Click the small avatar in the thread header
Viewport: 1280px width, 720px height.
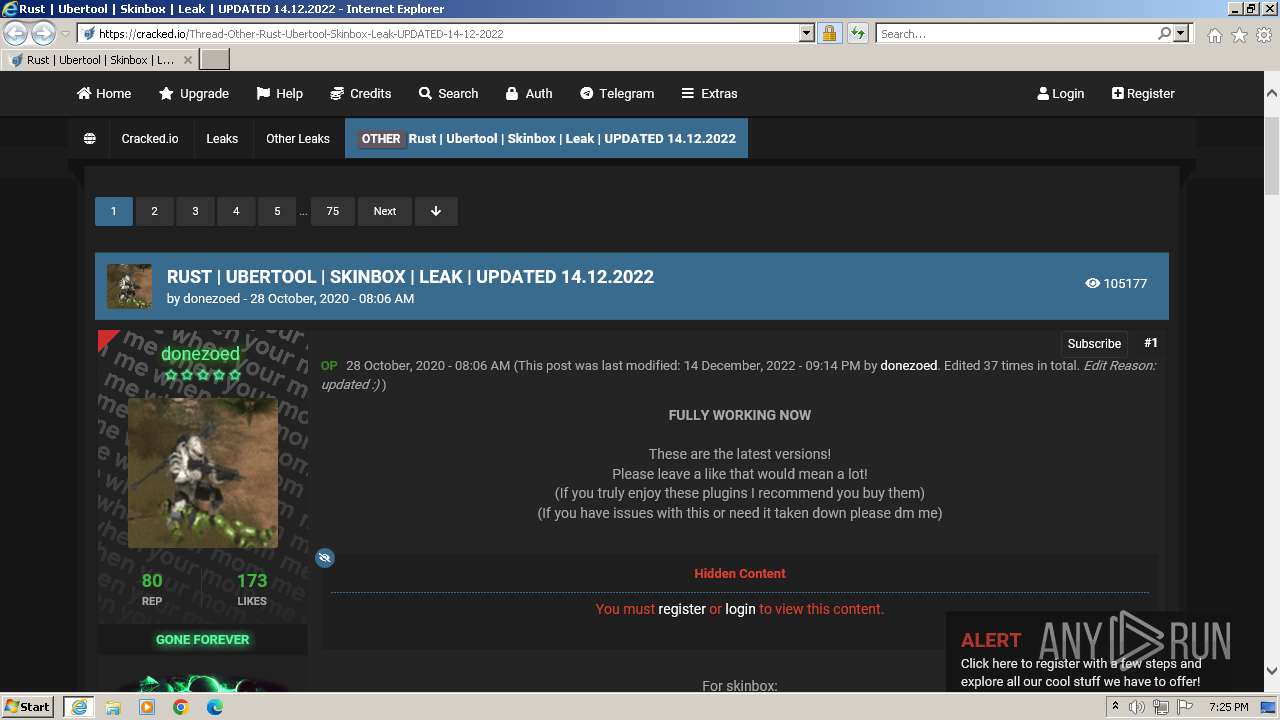[x=129, y=286]
